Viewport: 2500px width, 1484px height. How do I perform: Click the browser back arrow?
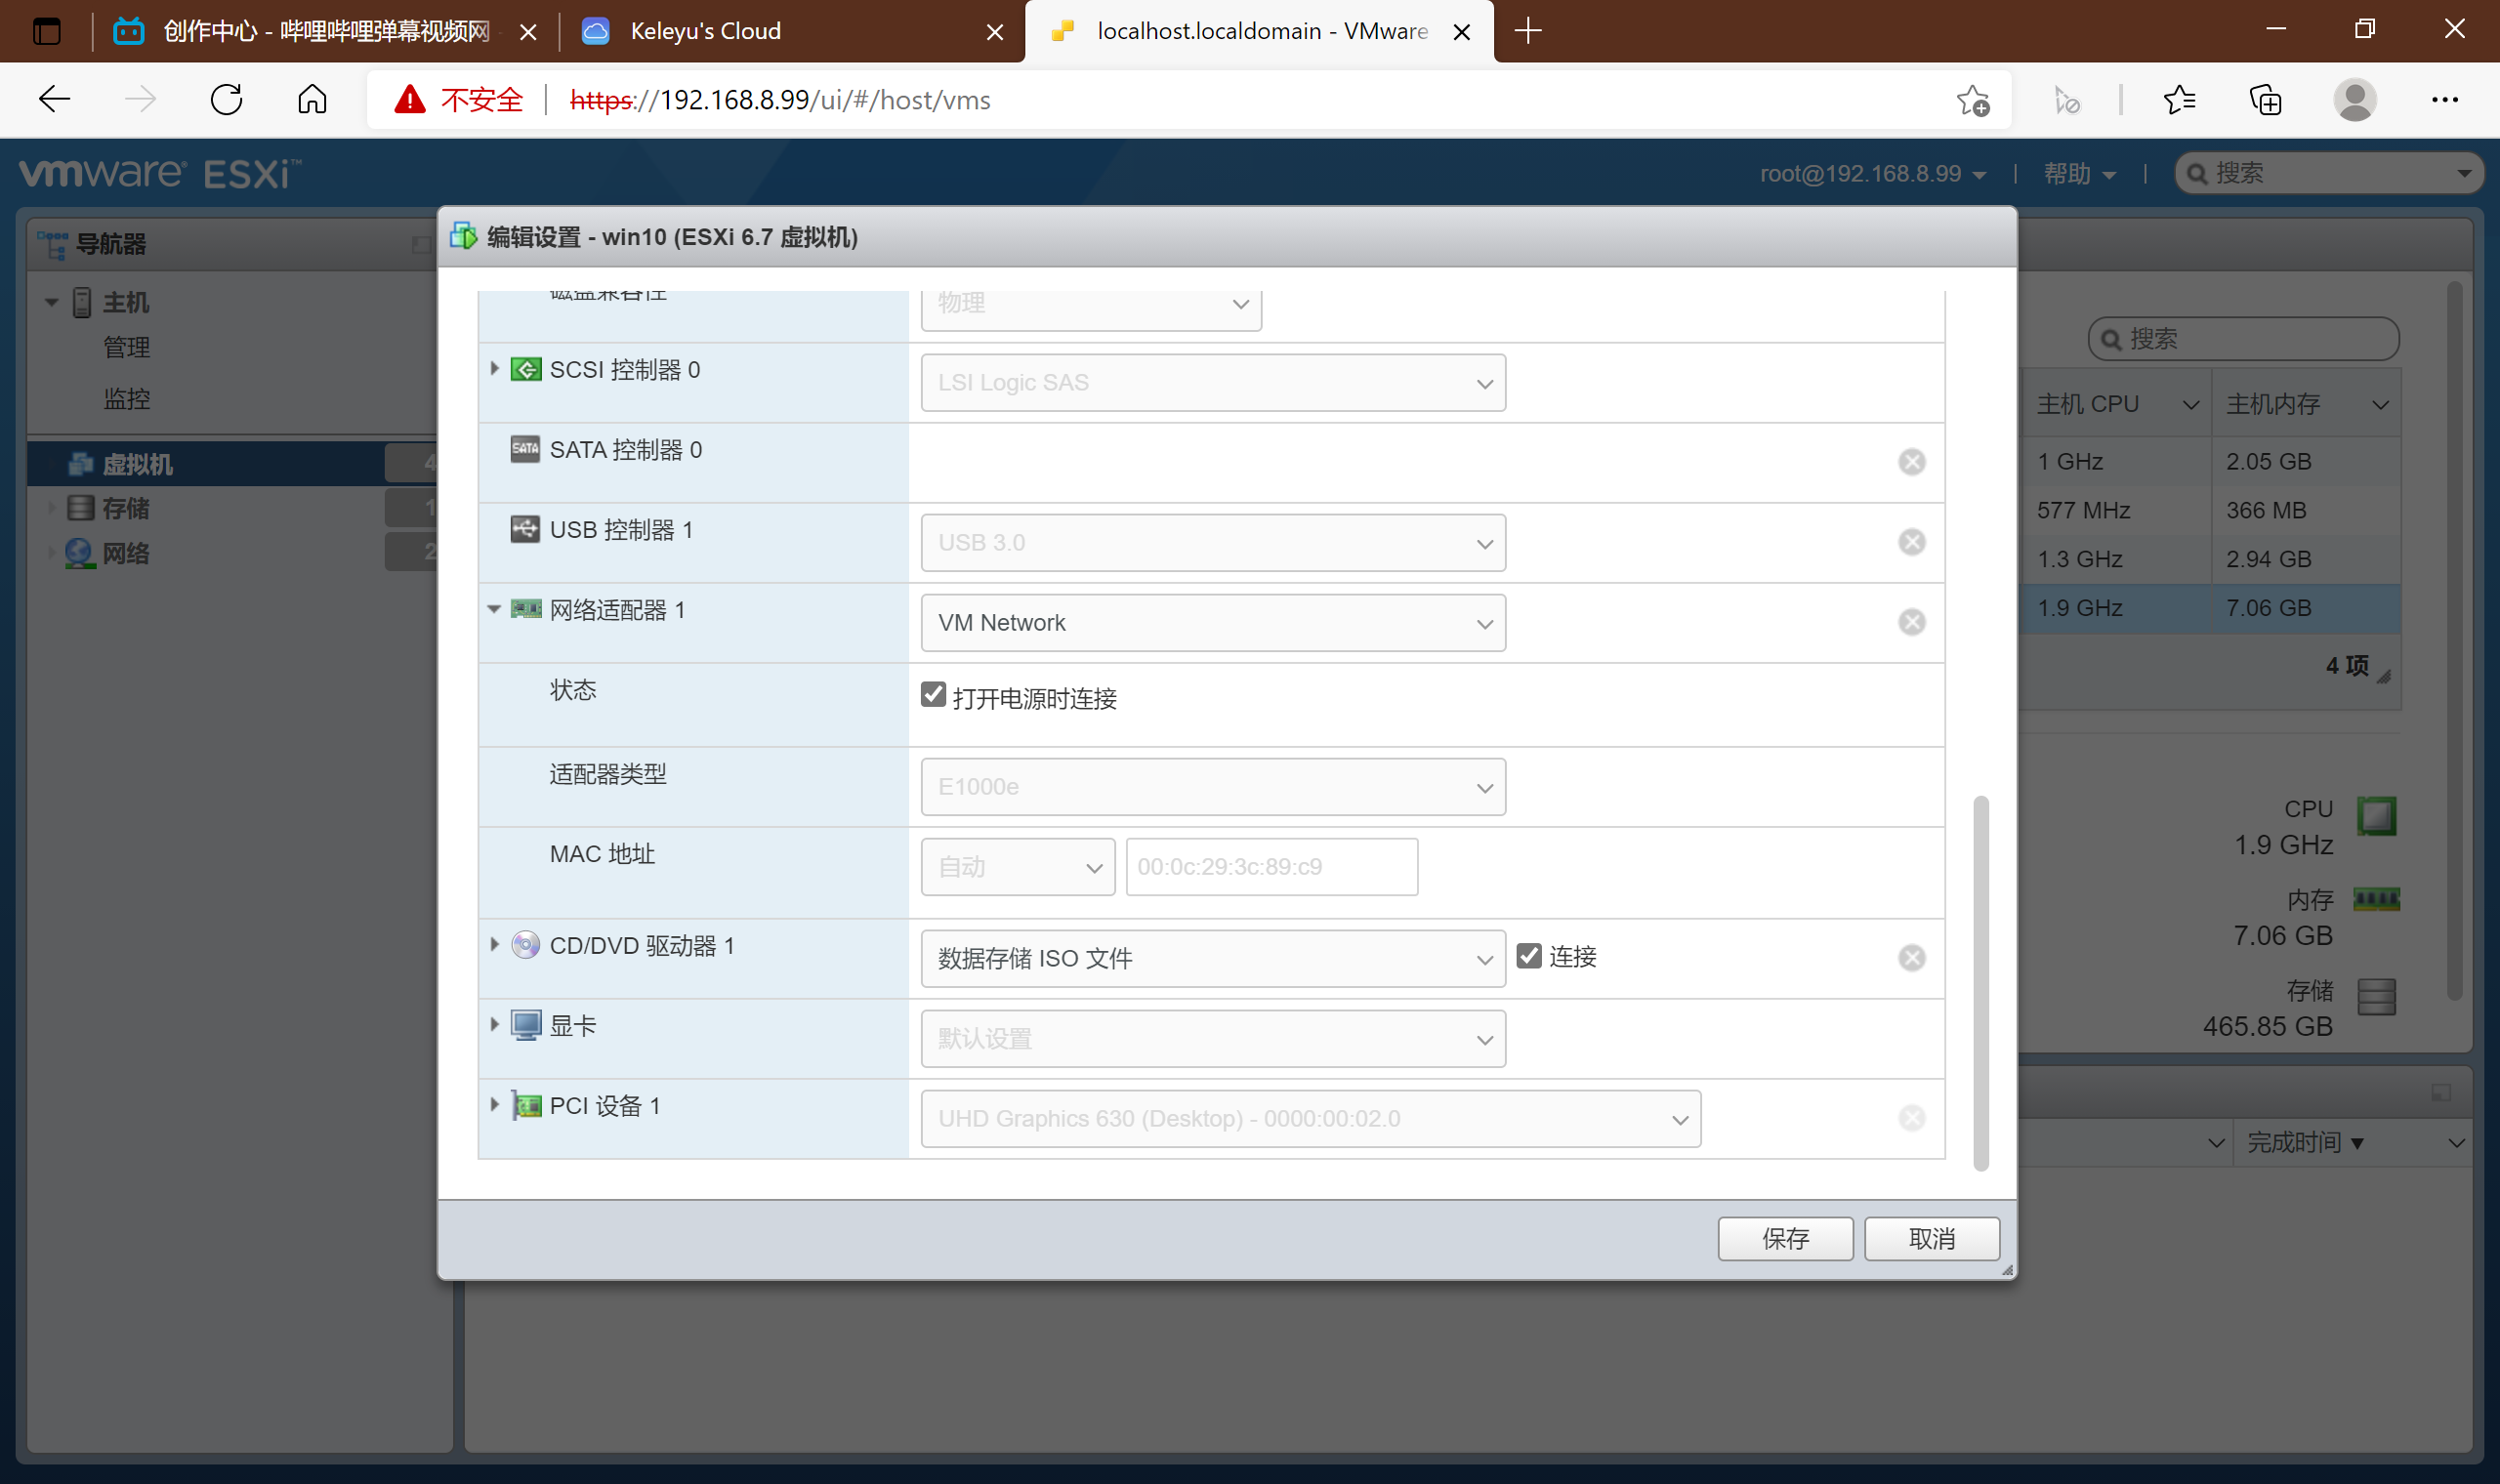54,99
